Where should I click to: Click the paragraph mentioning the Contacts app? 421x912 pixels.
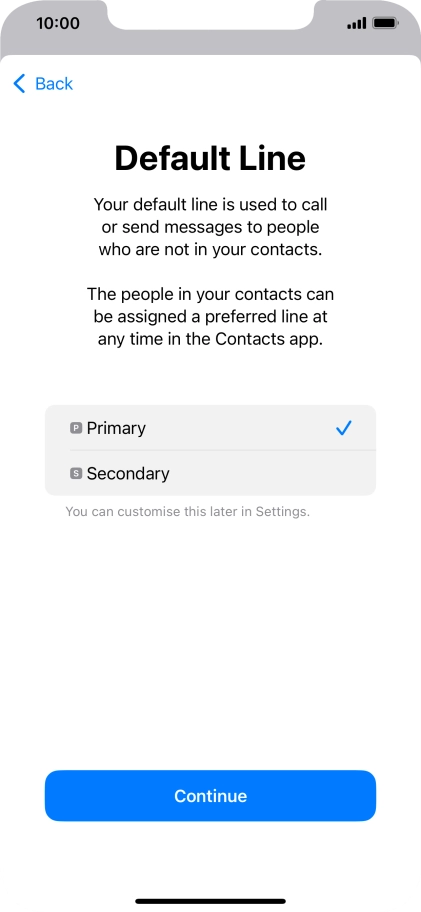210,316
